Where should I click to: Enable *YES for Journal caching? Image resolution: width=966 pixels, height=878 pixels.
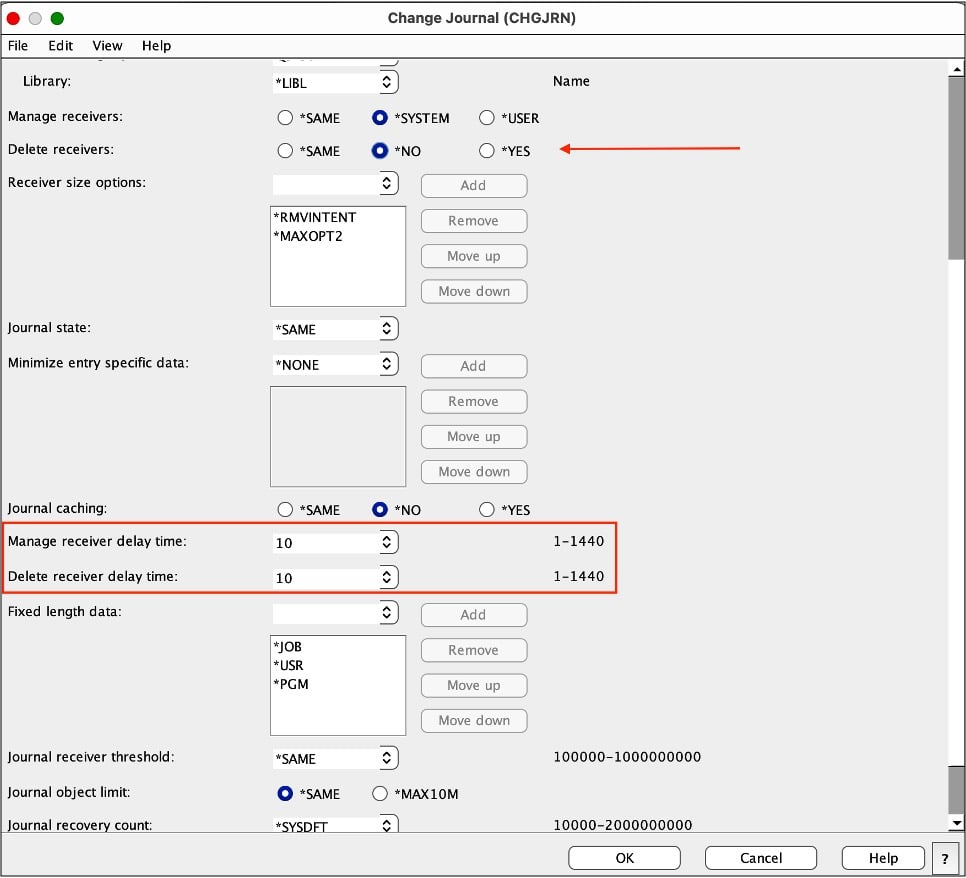point(487,510)
